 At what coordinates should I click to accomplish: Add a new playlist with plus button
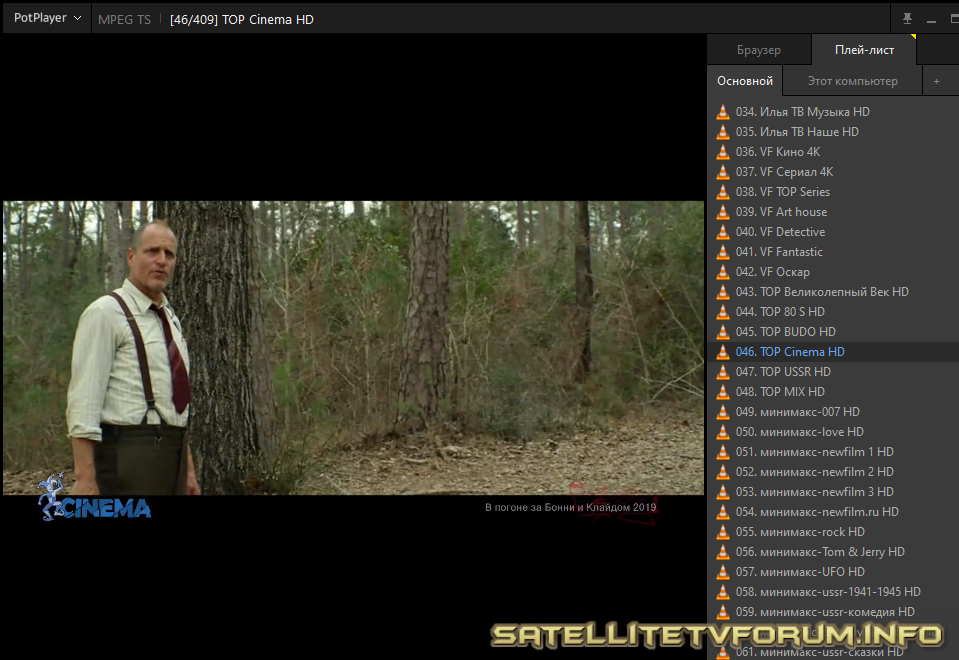[x=936, y=81]
